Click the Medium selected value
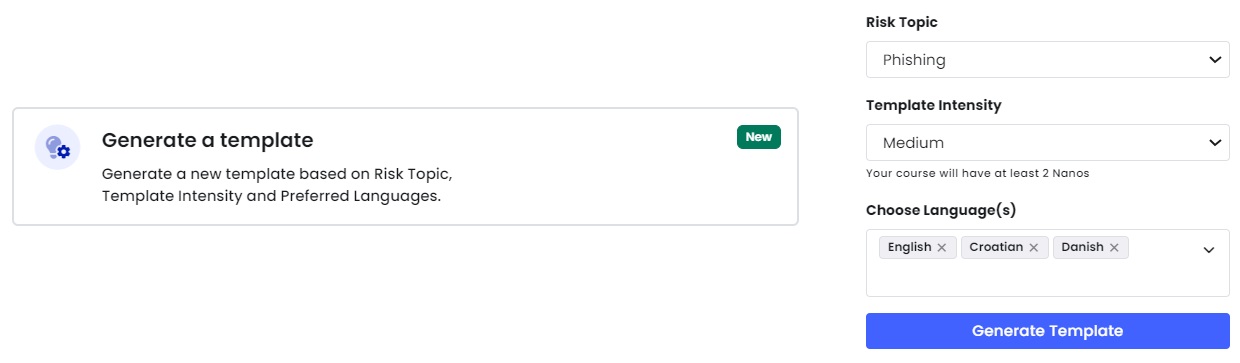The height and width of the screenshot is (363, 1240). pyautogui.click(x=913, y=143)
